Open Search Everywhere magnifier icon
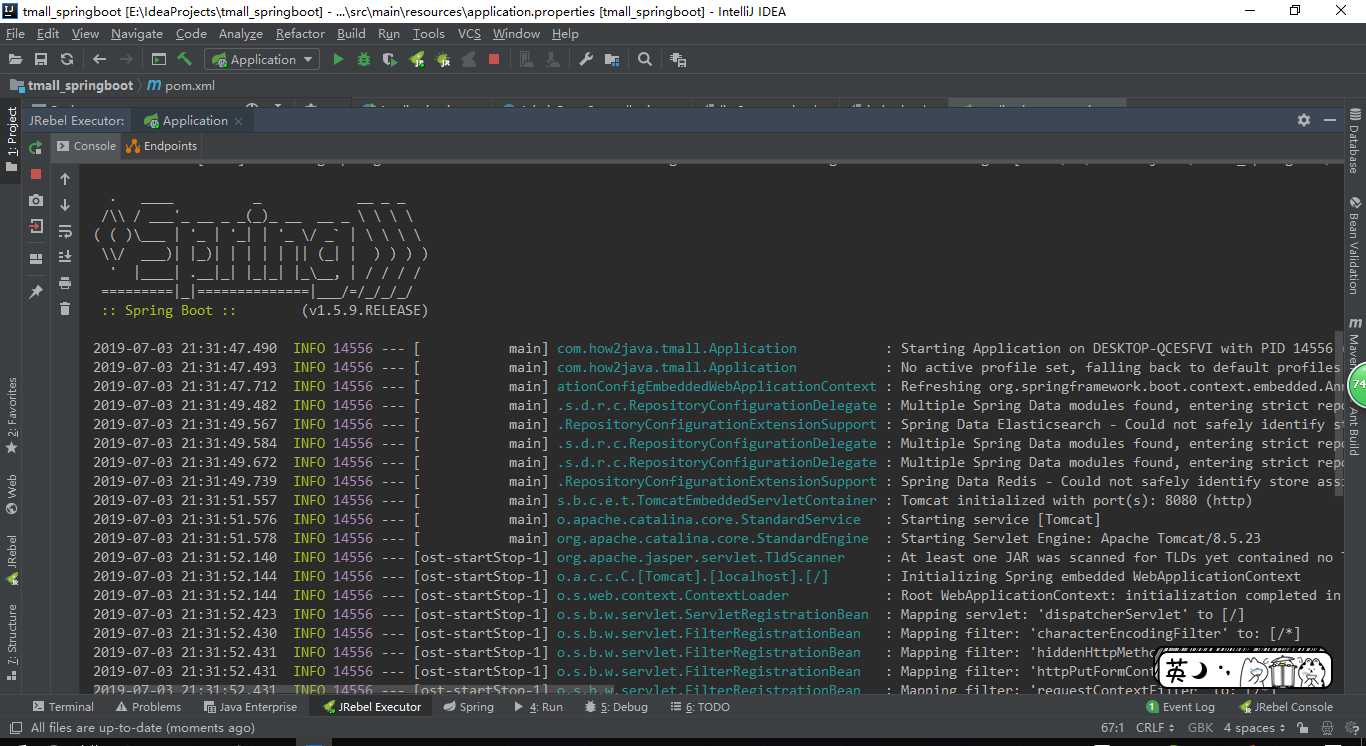Screen dimensions: 1366x746 point(645,60)
